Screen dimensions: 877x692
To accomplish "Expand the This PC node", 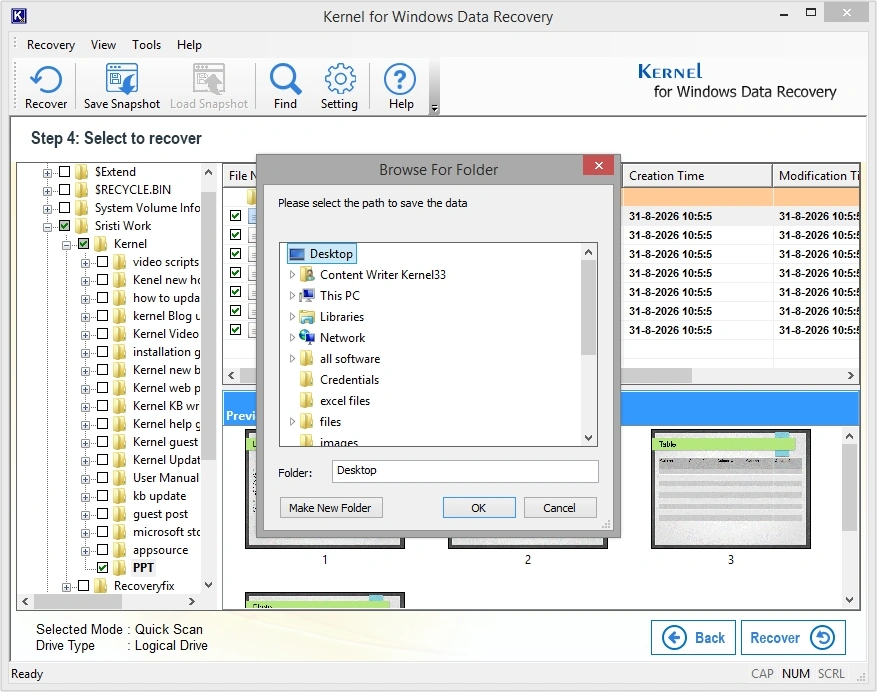I will pos(292,295).
